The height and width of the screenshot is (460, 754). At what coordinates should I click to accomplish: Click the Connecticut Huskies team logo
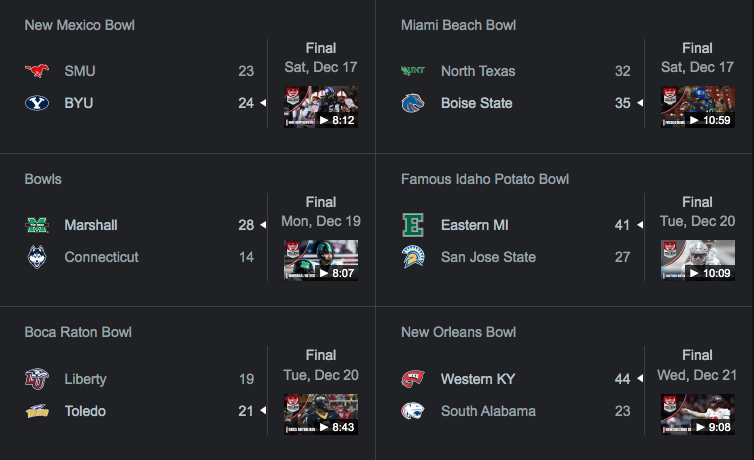(x=36, y=257)
